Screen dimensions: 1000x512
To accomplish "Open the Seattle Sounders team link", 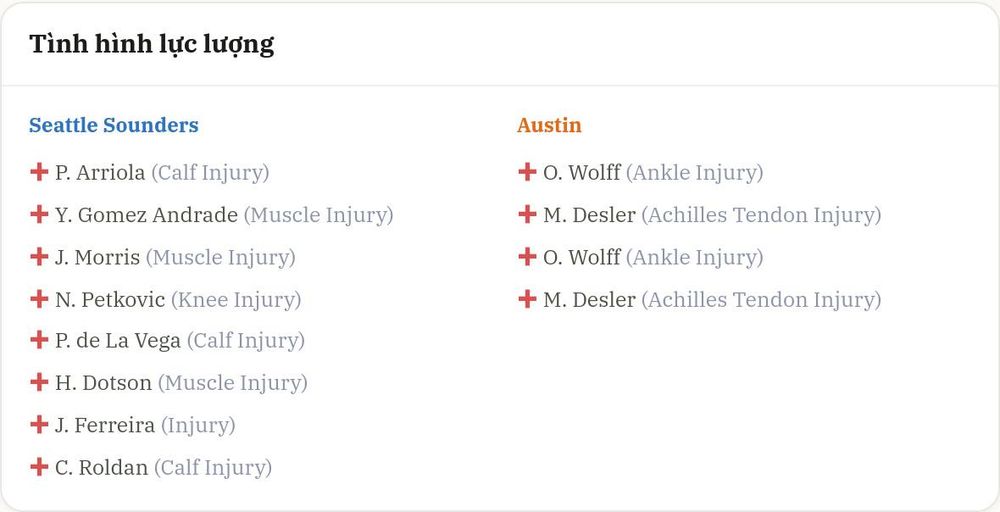I will coord(114,125).
